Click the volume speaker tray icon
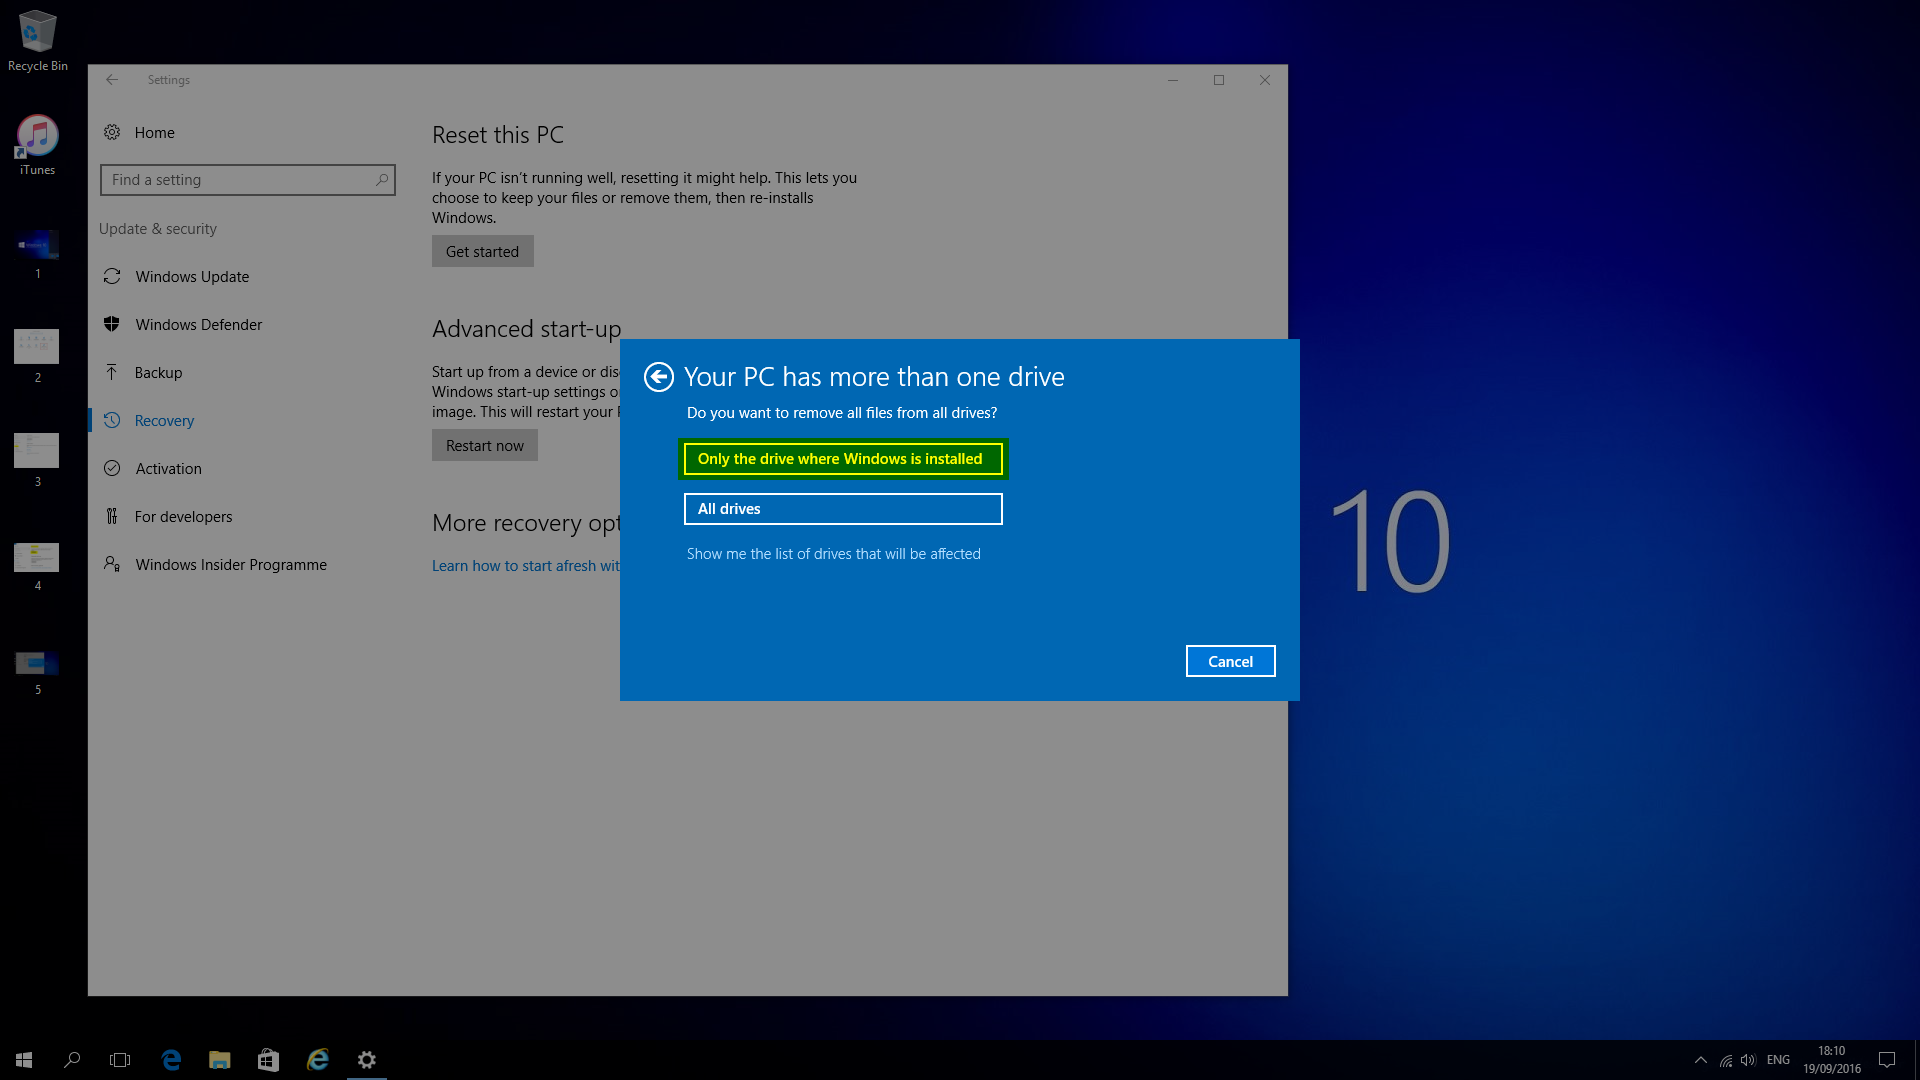The image size is (1920, 1080). click(x=1748, y=1060)
